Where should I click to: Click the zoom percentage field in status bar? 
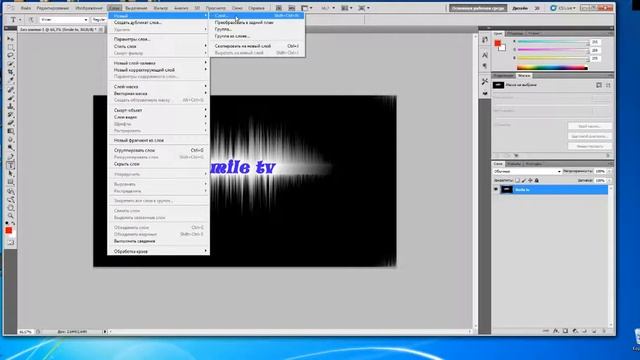25,332
